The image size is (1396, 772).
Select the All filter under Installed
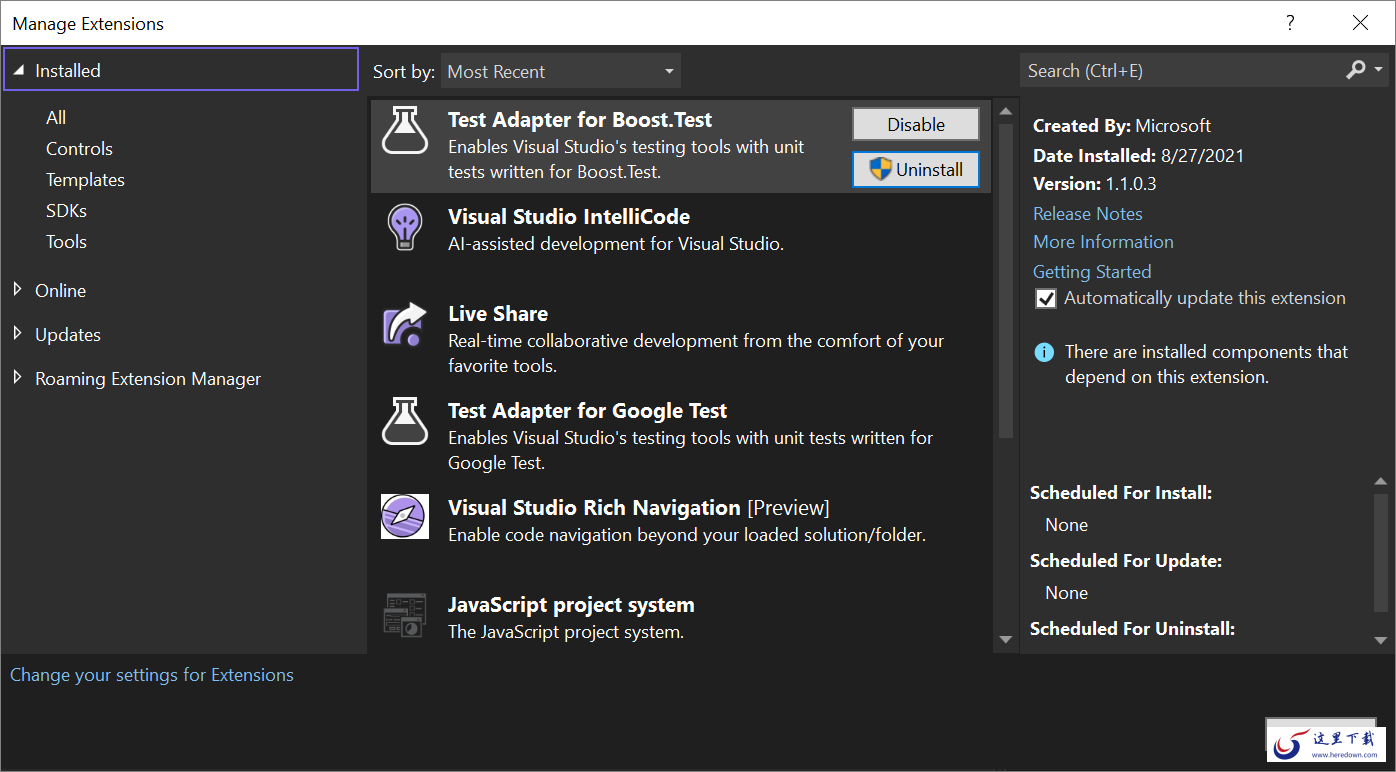[56, 117]
